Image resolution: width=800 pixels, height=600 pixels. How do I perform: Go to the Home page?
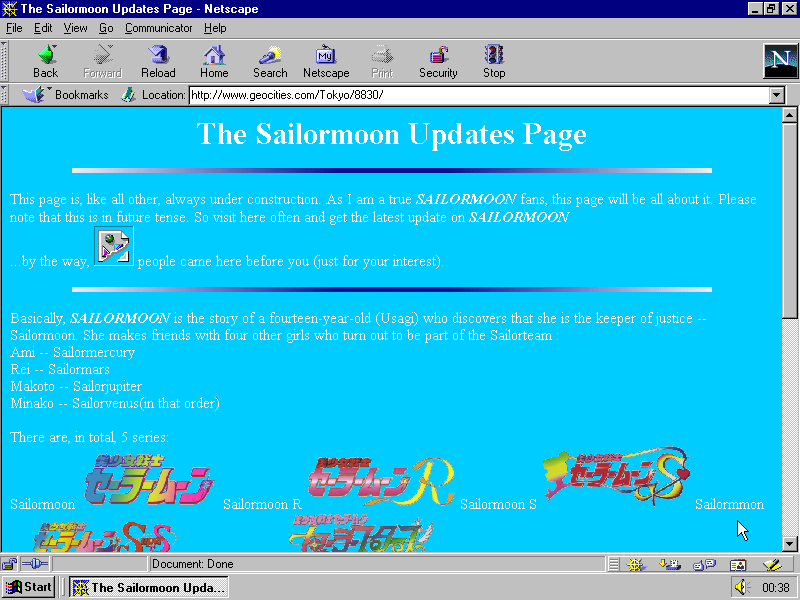(x=214, y=61)
